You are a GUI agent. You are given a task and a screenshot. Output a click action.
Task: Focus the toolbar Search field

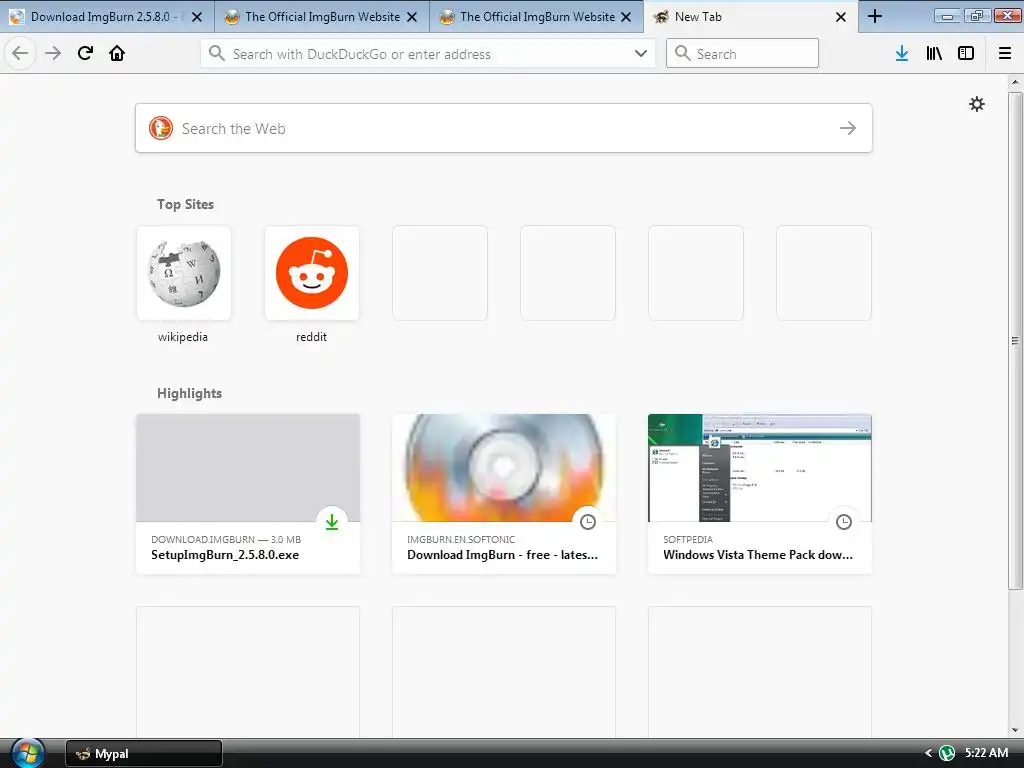(742, 54)
